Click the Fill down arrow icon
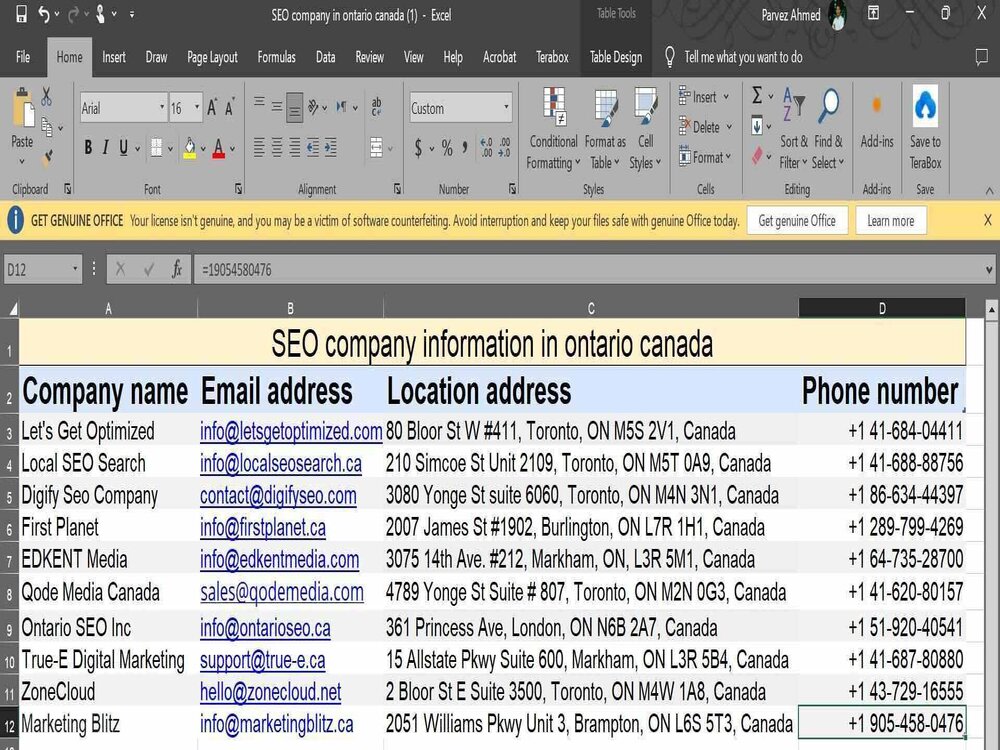Screen dimensions: 1000x750 pos(757,126)
